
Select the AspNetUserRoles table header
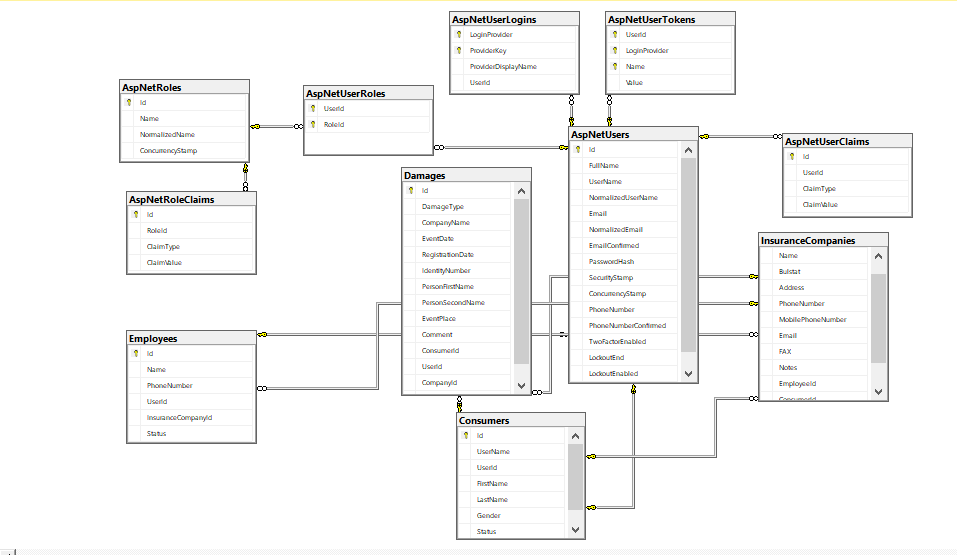(368, 93)
